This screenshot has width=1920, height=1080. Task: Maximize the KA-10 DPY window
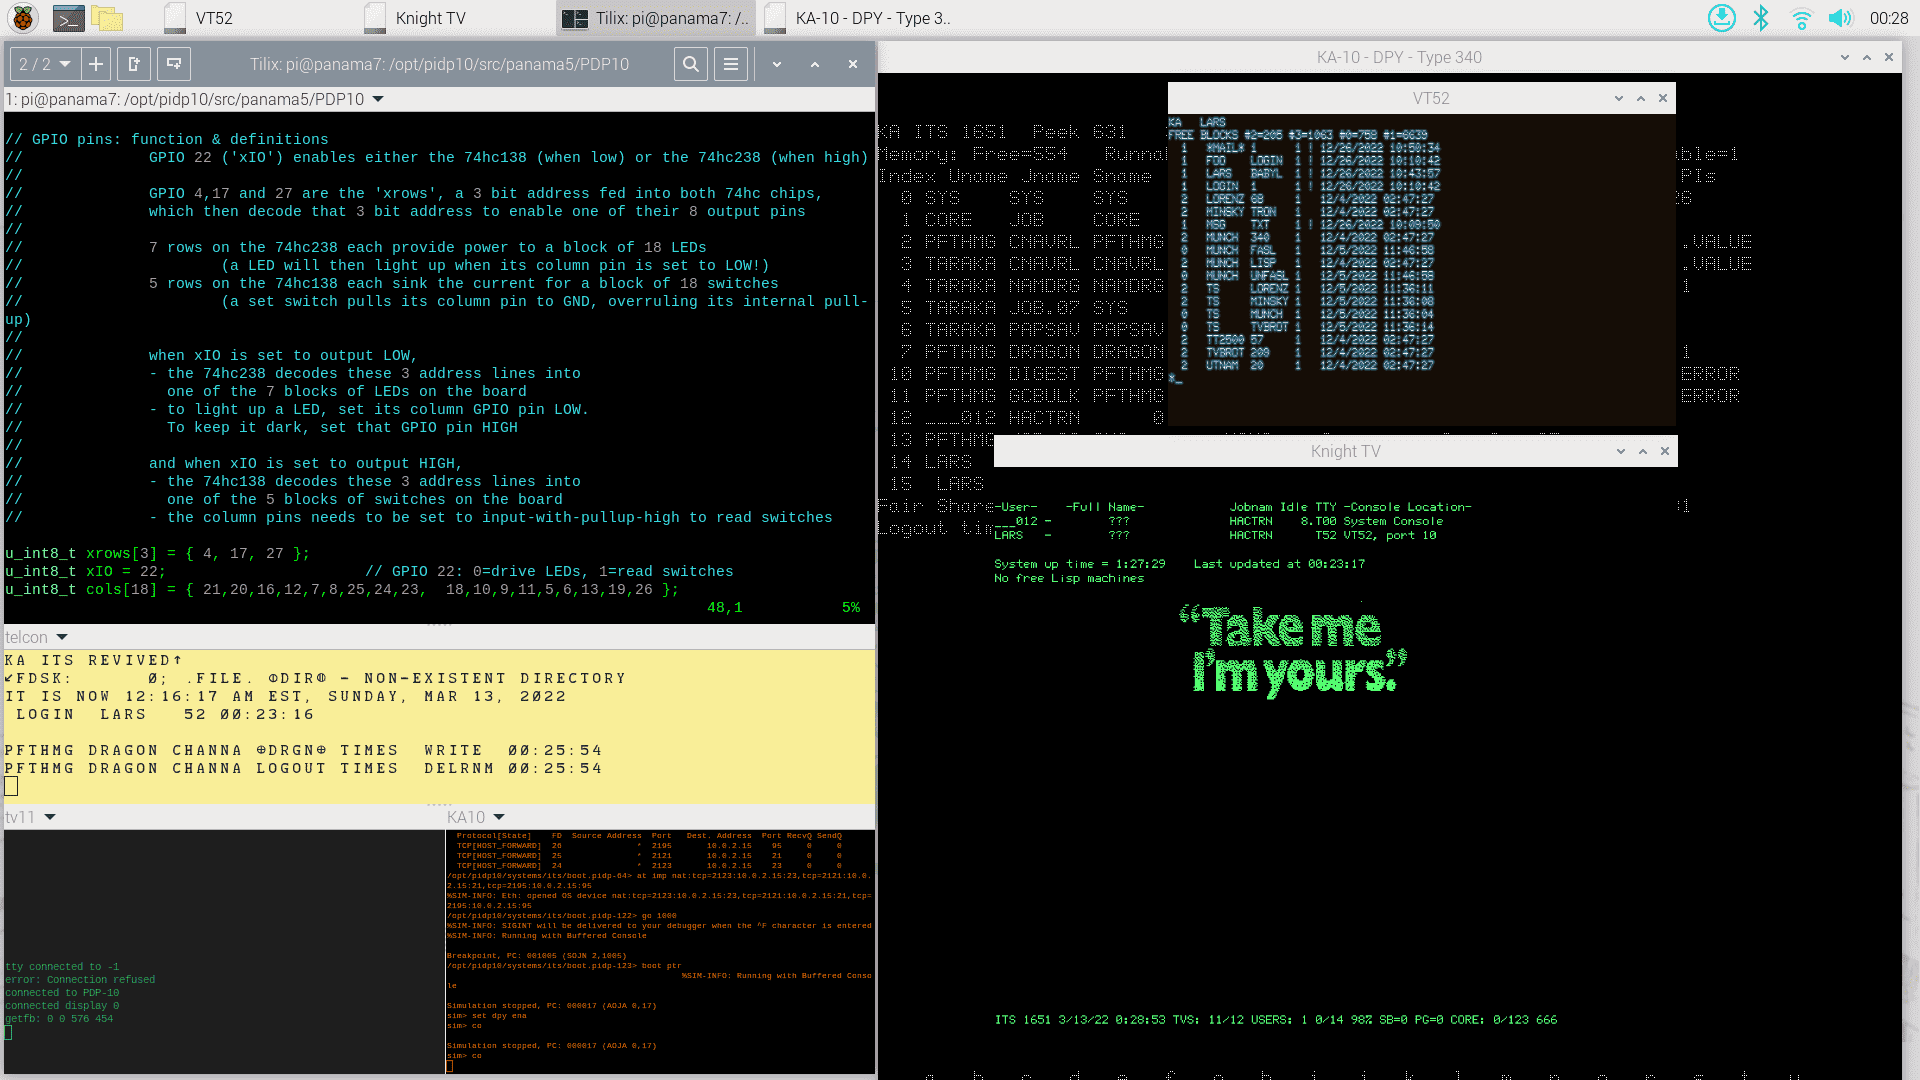point(1867,57)
